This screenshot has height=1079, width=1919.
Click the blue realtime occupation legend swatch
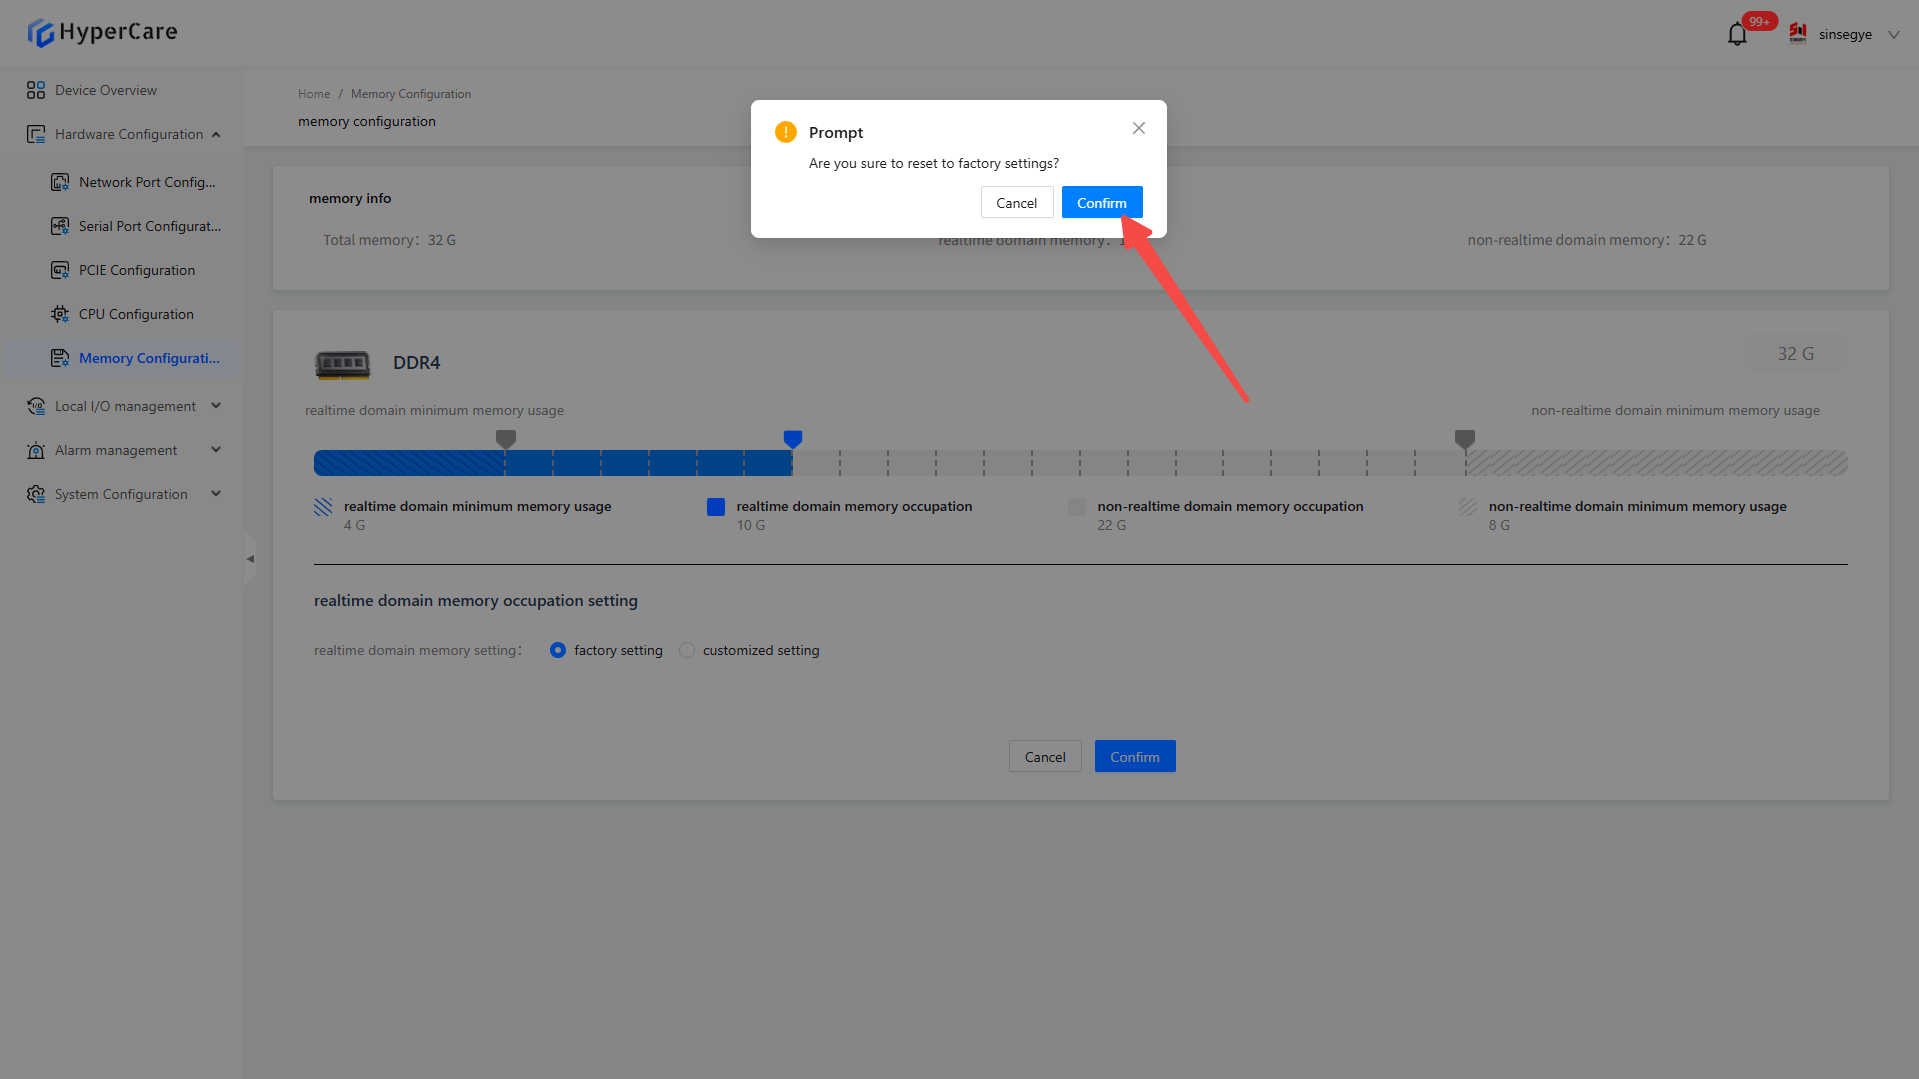(x=716, y=507)
